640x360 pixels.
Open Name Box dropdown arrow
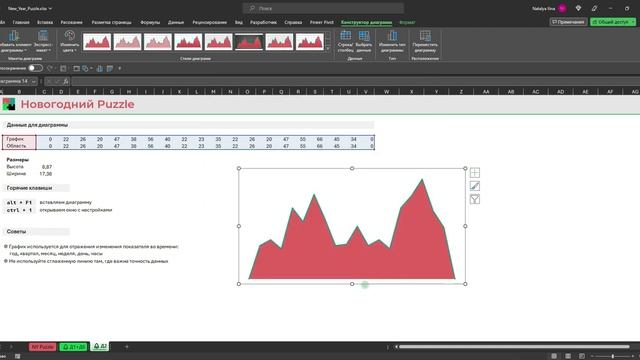coord(33,81)
